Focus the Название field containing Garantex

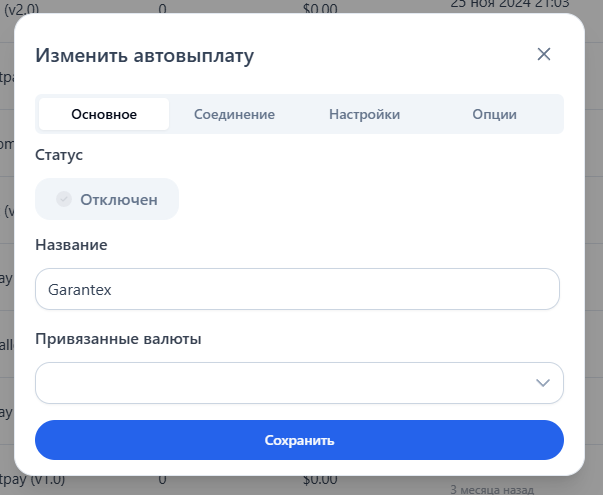(x=297, y=289)
